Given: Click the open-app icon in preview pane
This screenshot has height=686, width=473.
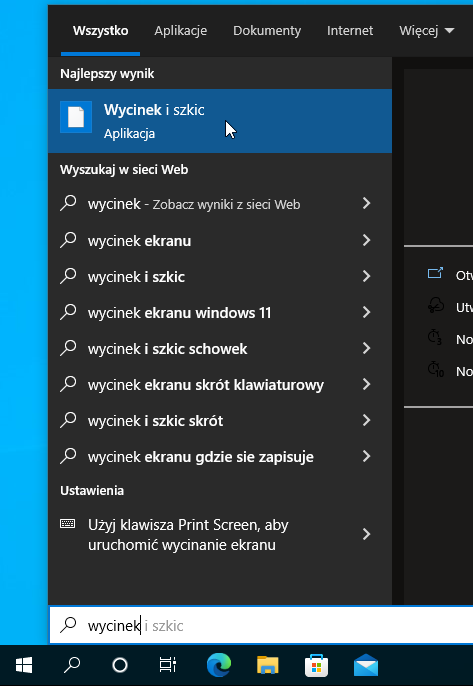Looking at the screenshot, I should (x=435, y=273).
